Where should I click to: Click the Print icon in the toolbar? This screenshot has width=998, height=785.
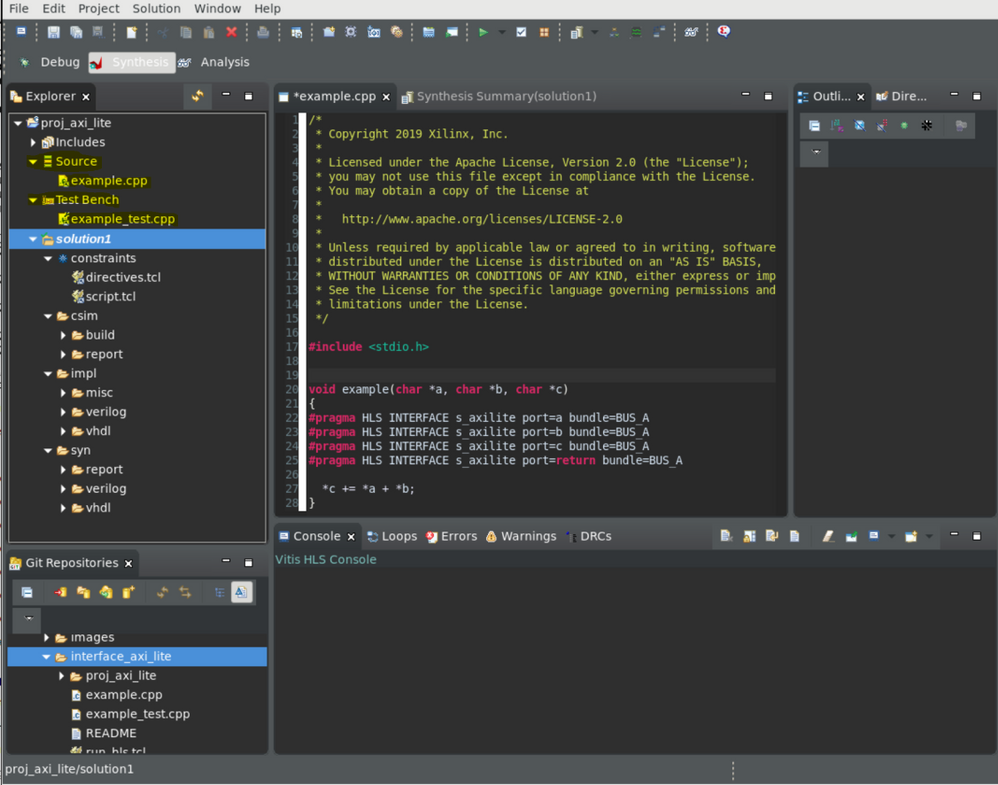tap(263, 32)
